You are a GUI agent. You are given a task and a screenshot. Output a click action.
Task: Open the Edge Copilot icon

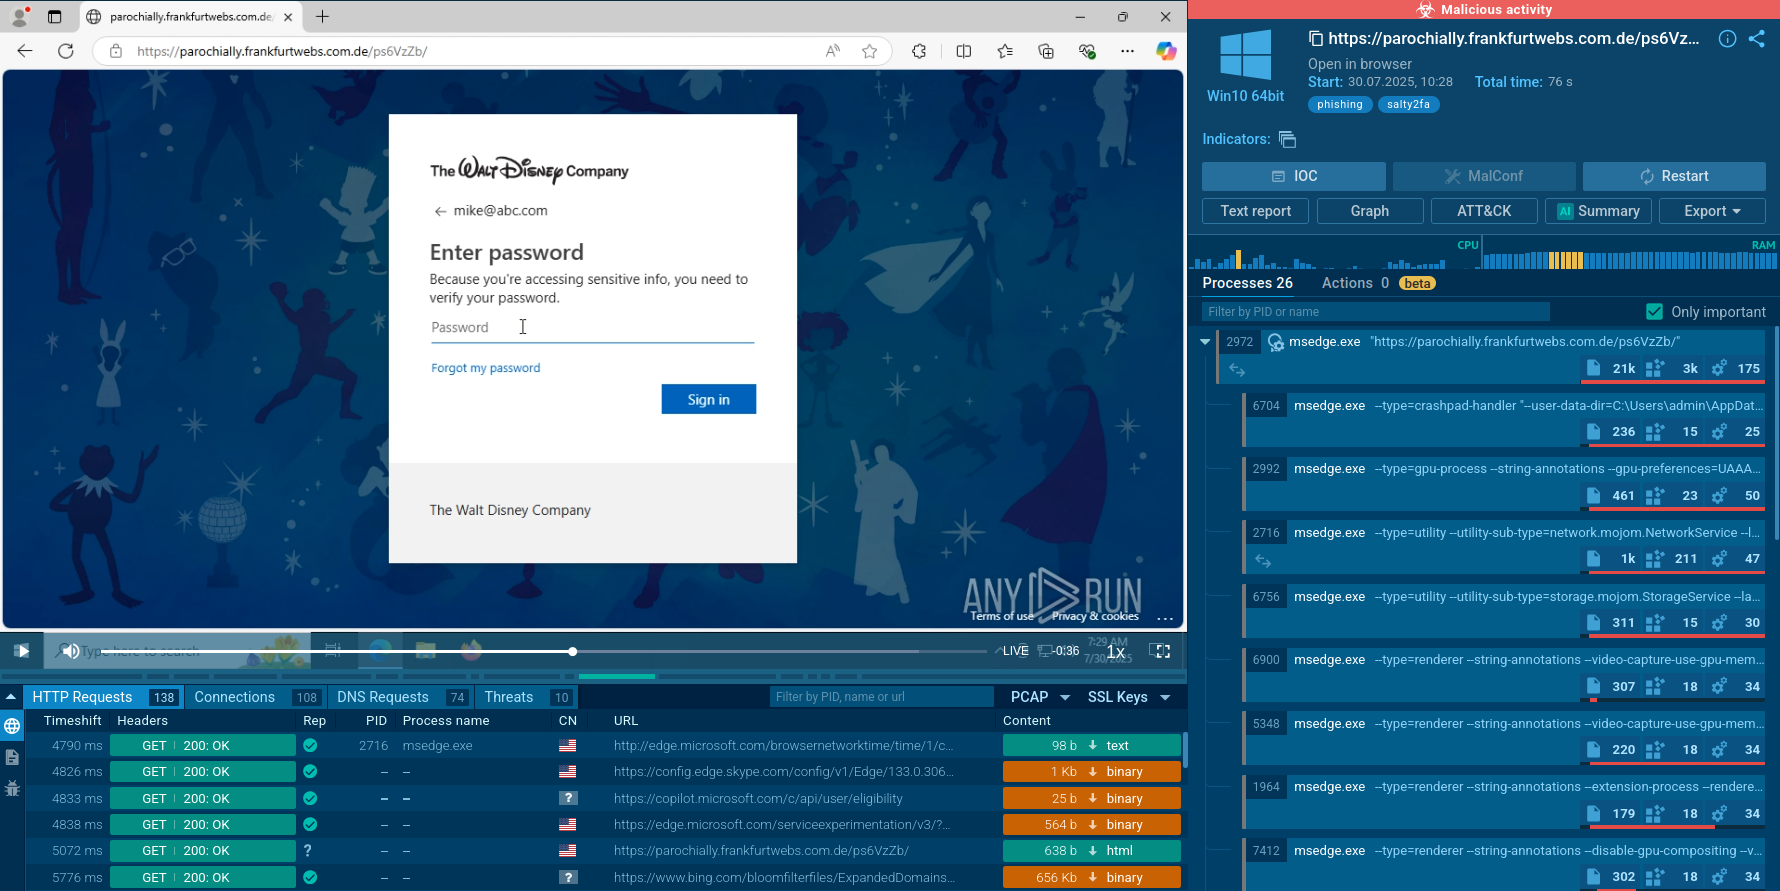coord(1165,51)
